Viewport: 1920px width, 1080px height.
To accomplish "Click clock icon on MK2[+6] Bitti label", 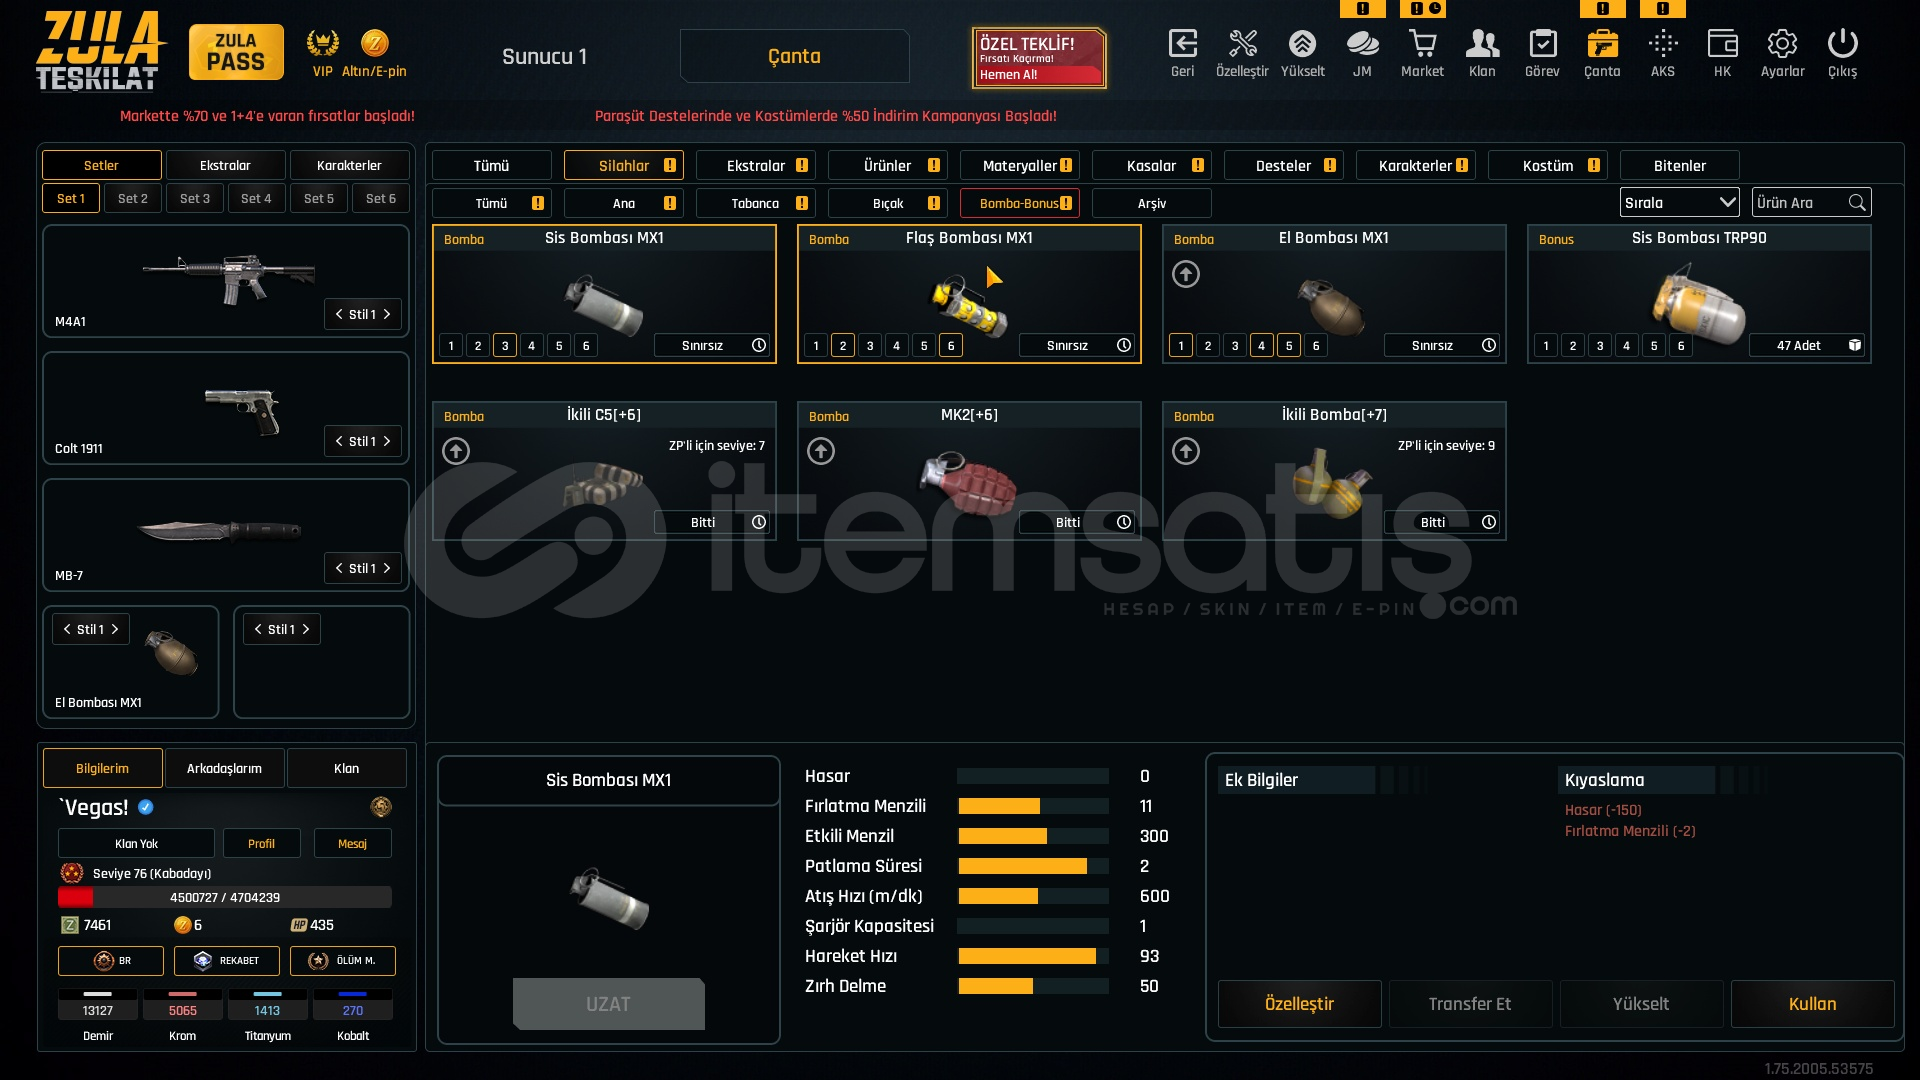I will [x=1124, y=522].
